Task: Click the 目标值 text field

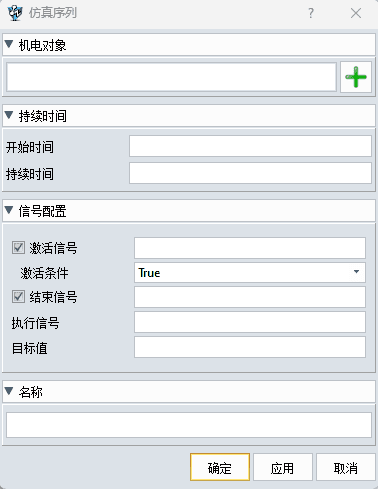Action: coord(250,347)
